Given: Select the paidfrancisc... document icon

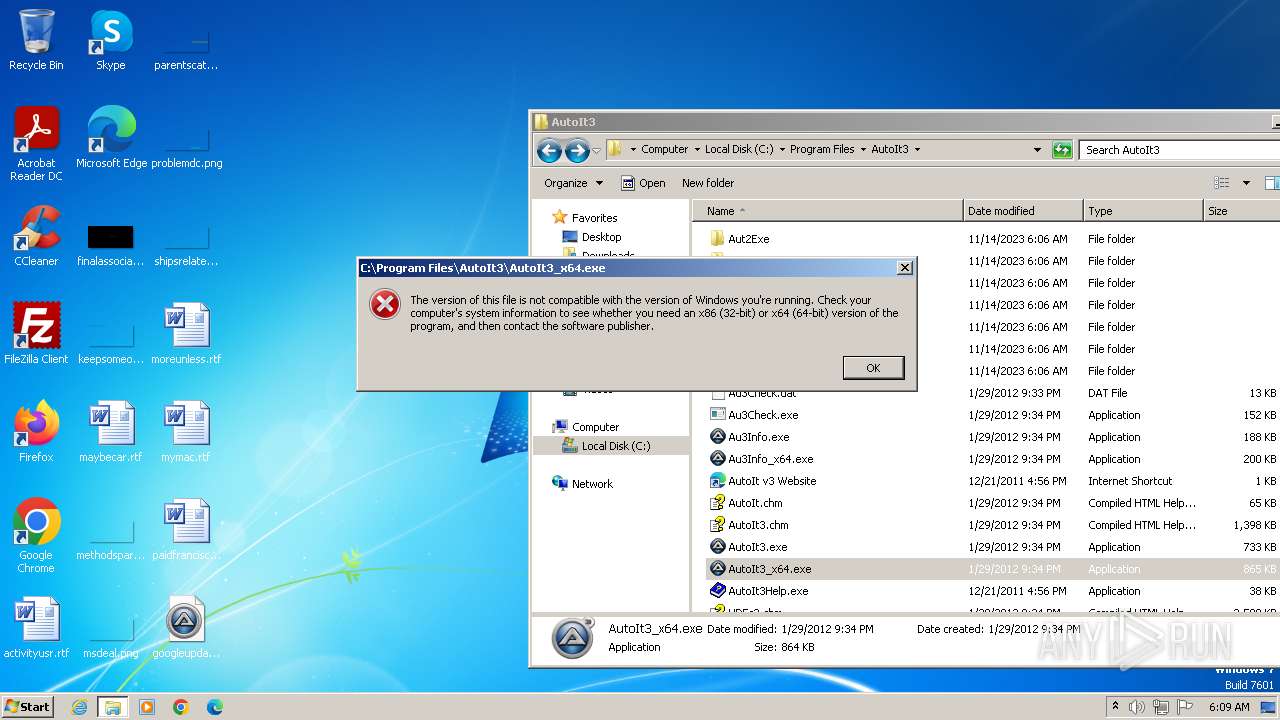Looking at the screenshot, I should click(186, 530).
